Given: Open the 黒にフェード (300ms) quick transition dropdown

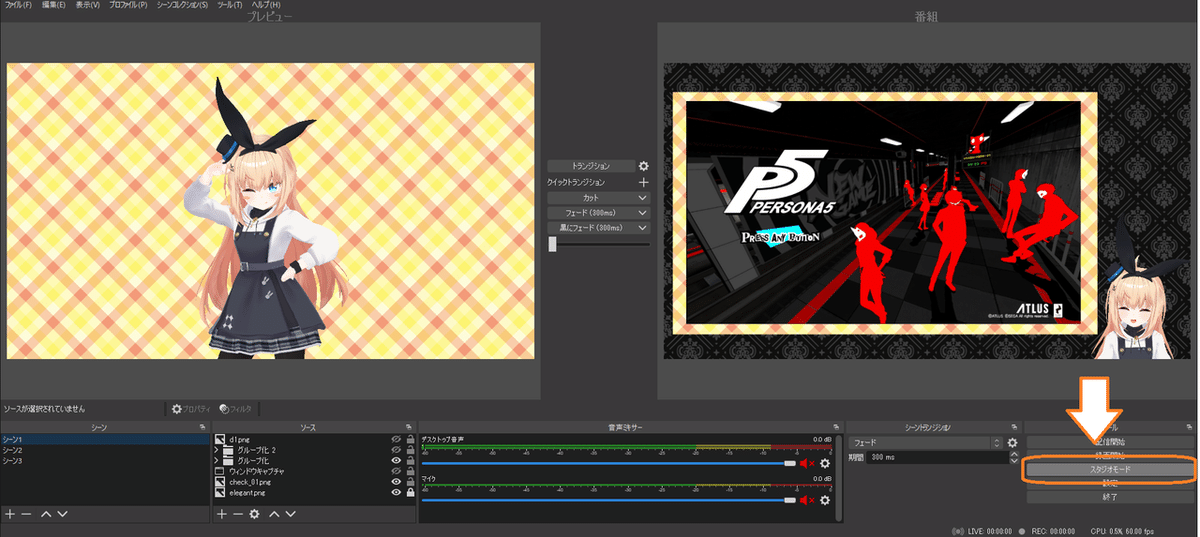Looking at the screenshot, I should pos(599,228).
